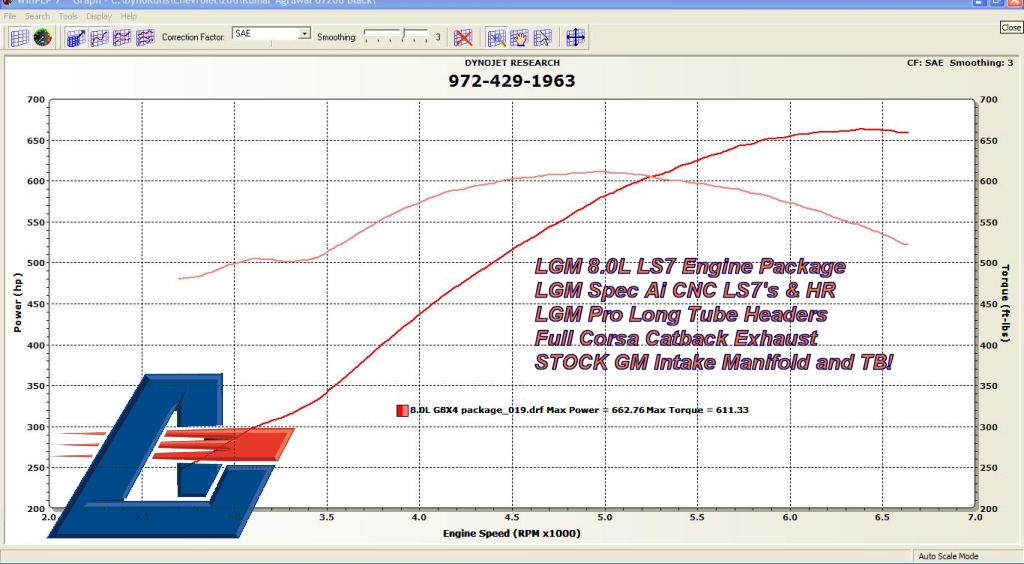Image resolution: width=1024 pixels, height=564 pixels.
Task: Activate the zoom magnifier graph tool
Action: [x=496, y=38]
